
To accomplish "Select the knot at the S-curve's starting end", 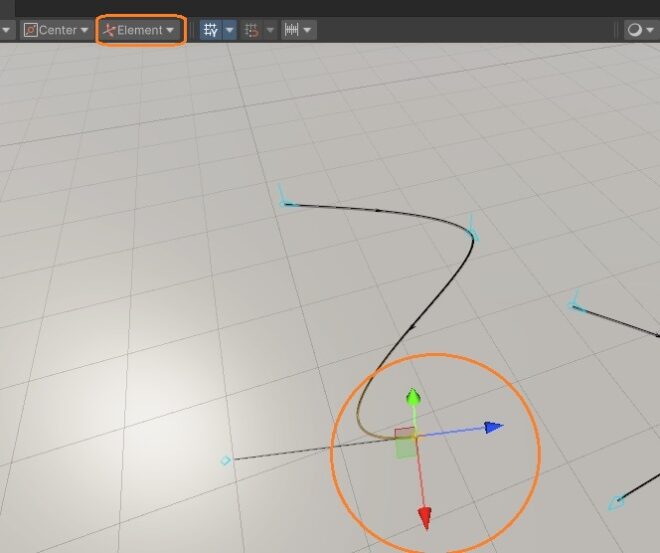I will (x=284, y=203).
